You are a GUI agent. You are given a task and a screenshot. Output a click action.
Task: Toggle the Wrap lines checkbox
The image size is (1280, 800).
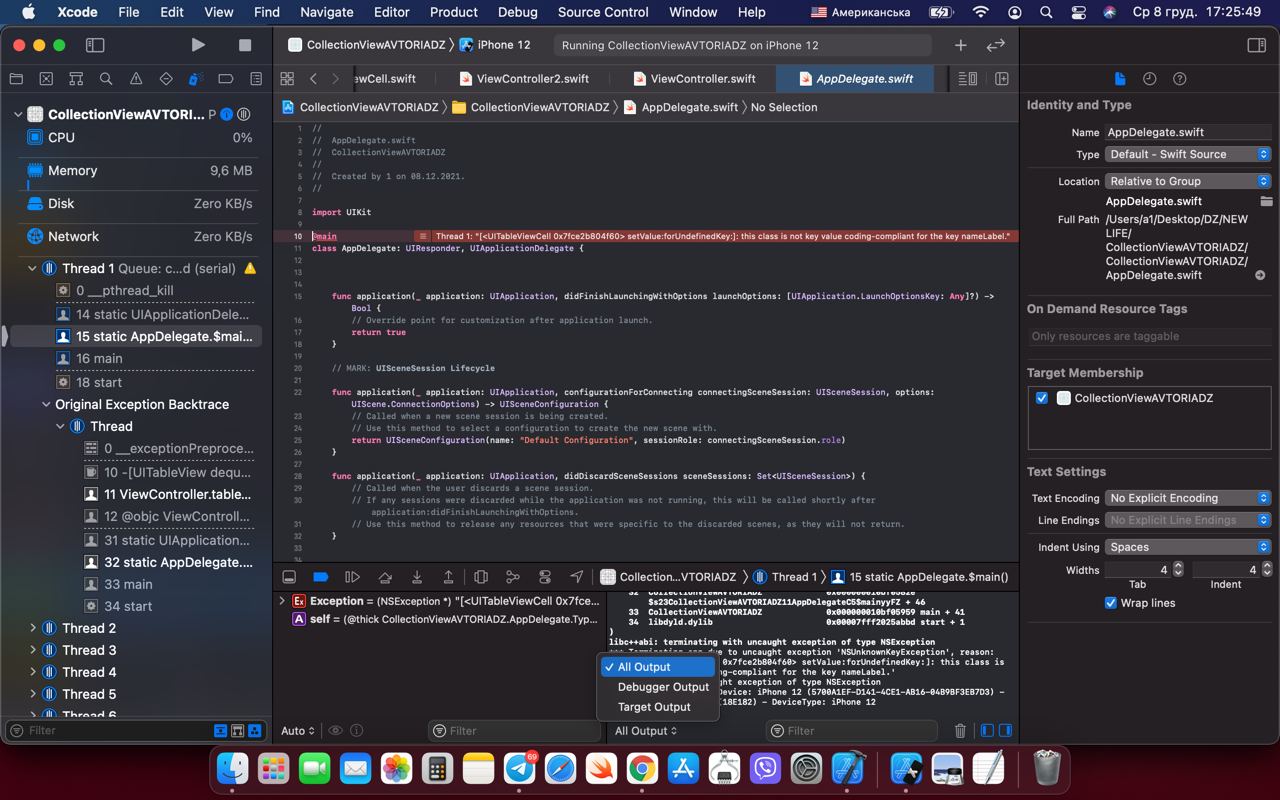click(1110, 603)
